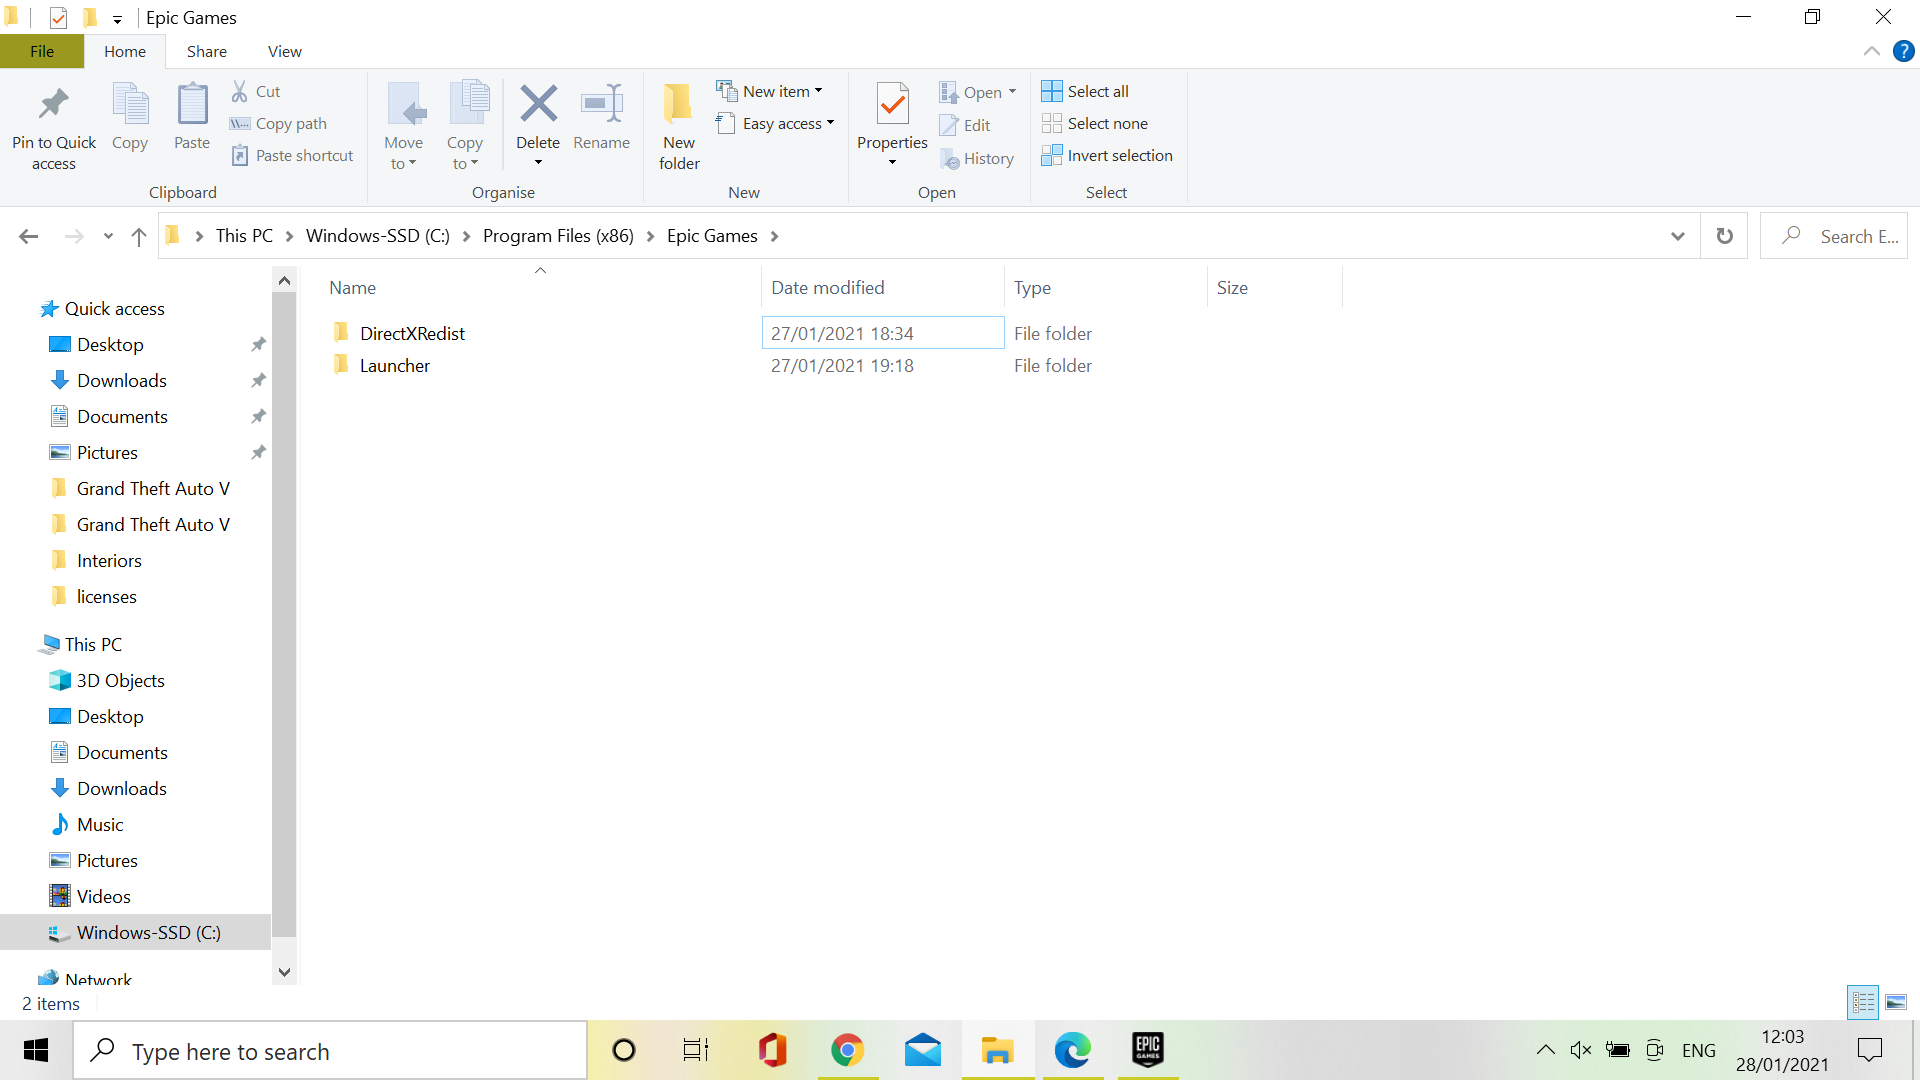
Task: Switch to the View ribbon tab
Action: tap(284, 51)
